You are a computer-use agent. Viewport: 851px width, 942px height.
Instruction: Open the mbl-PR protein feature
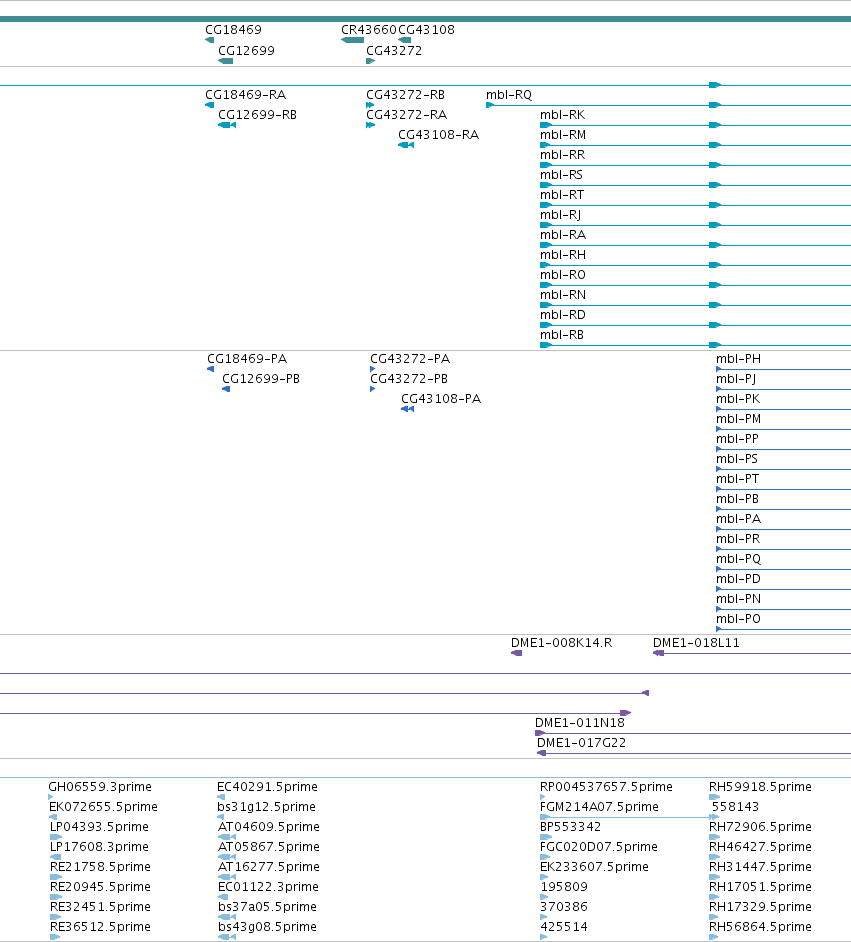737,539
